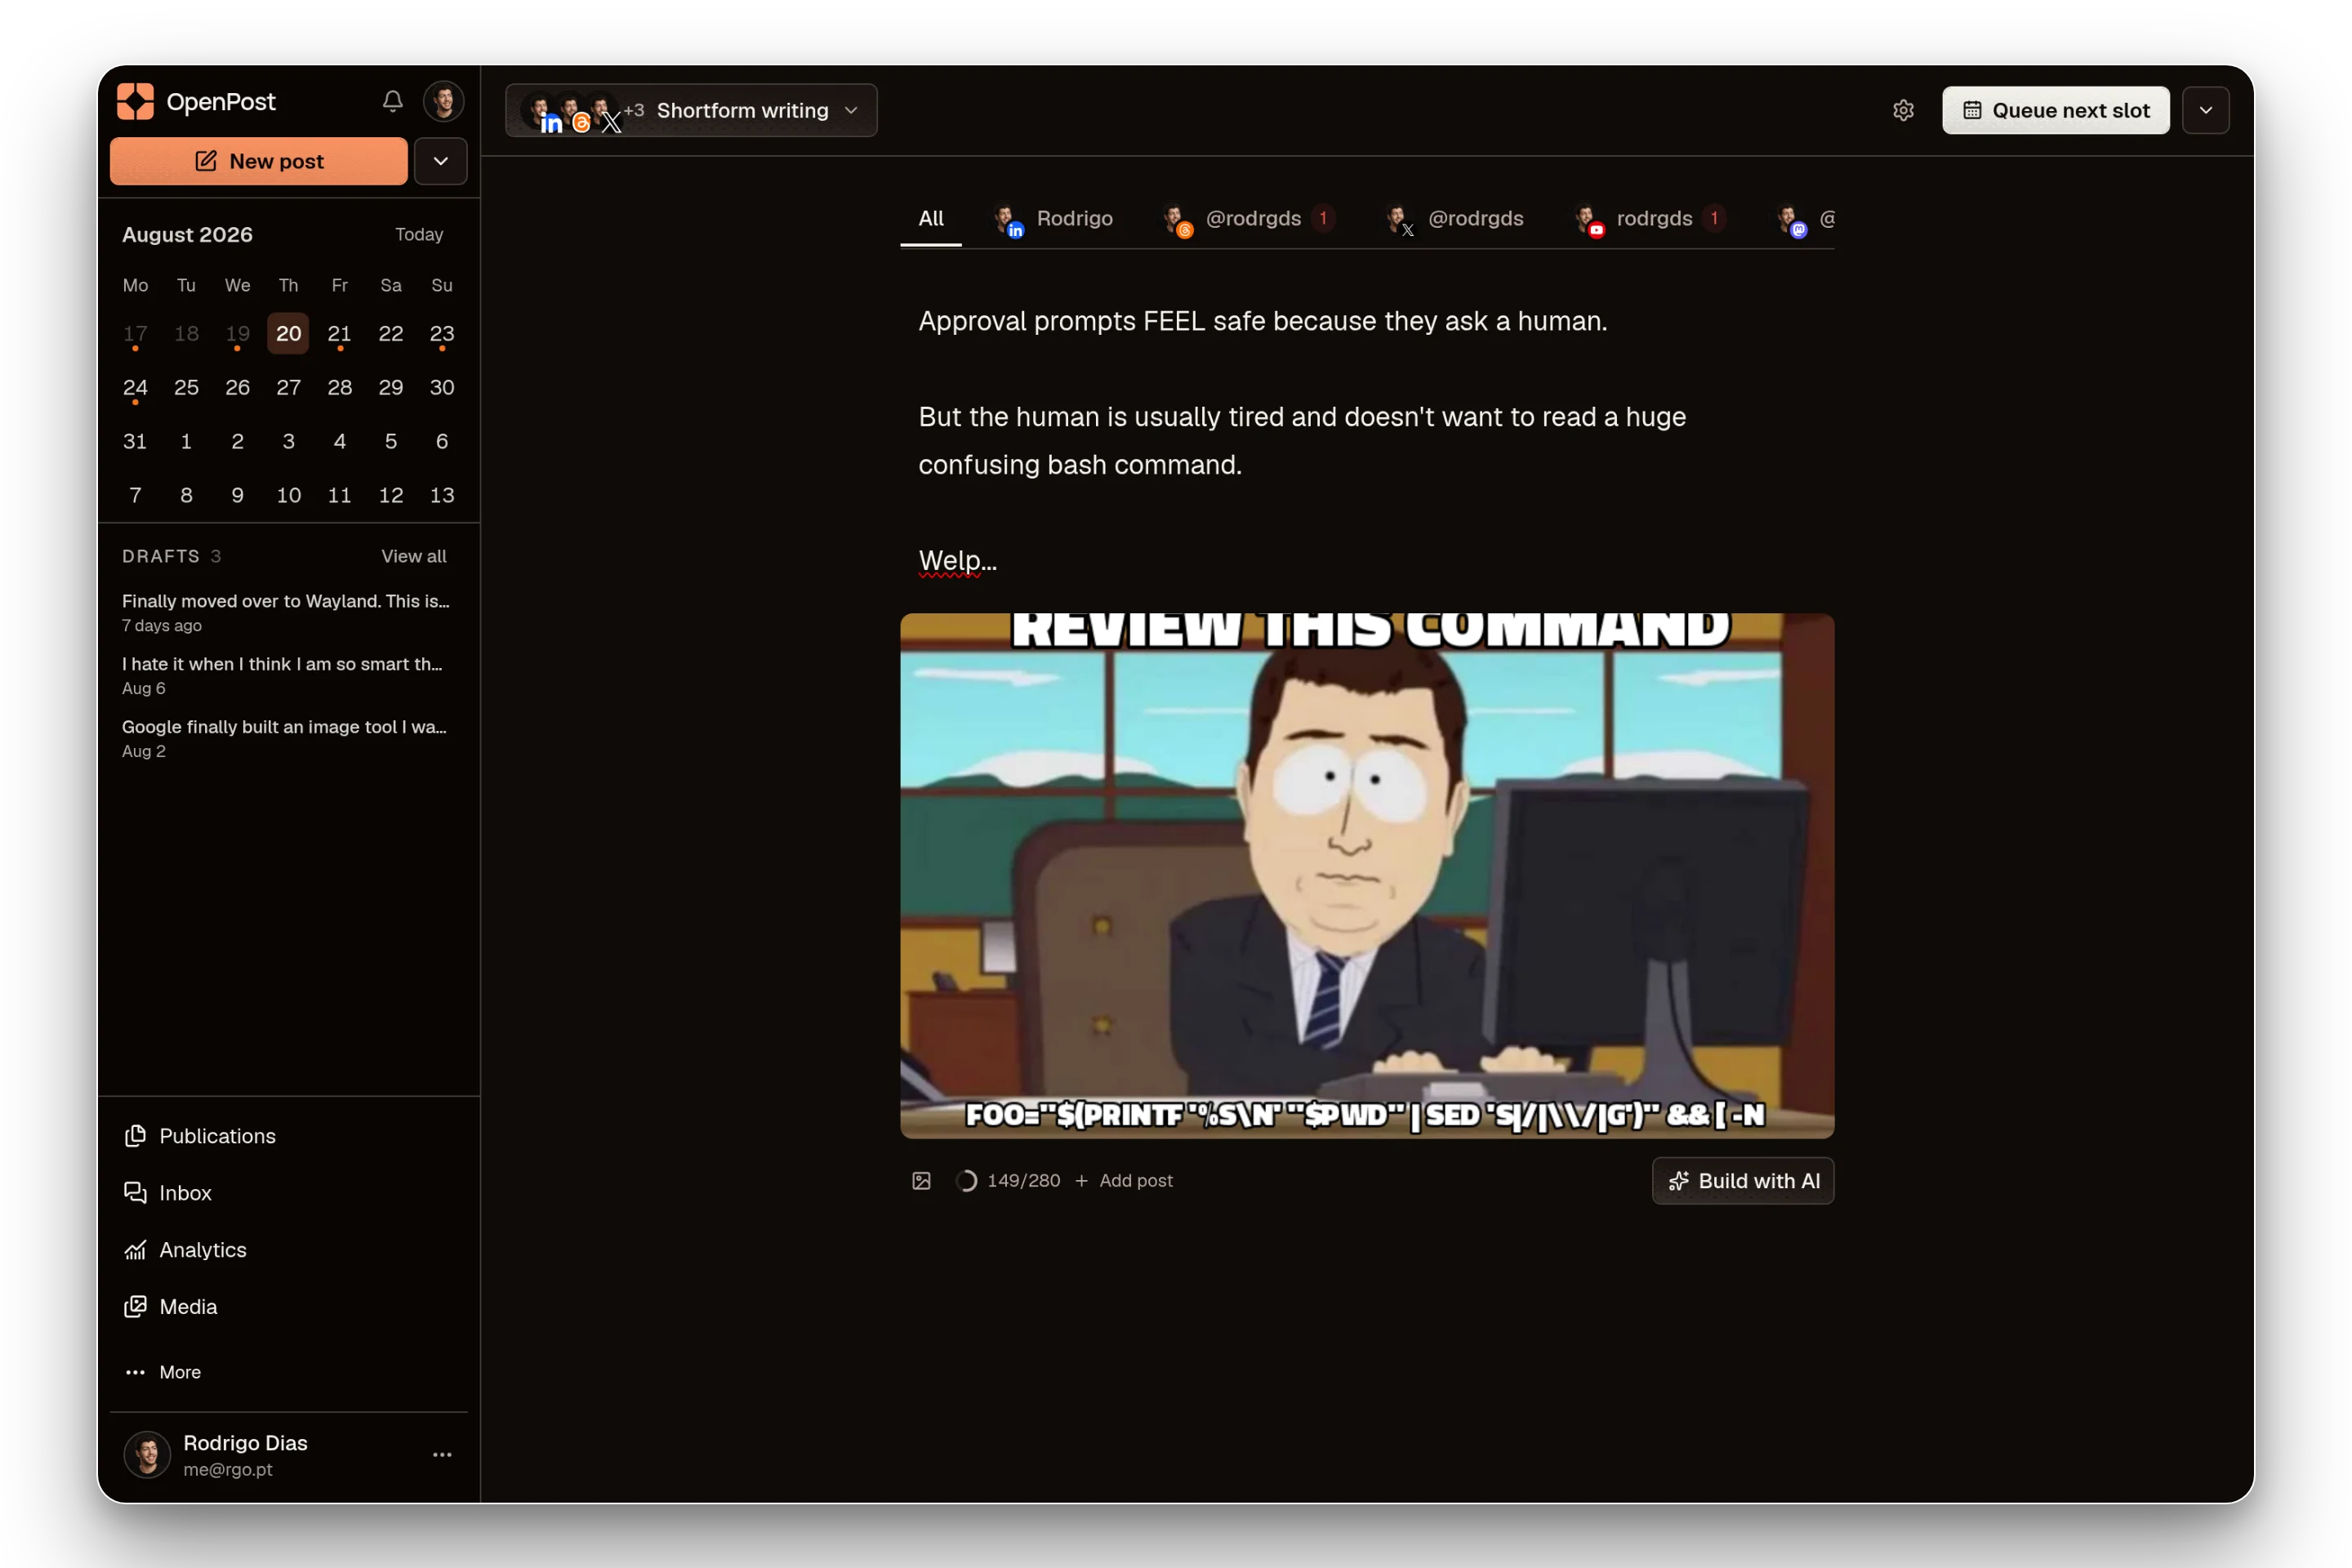Select day 31 in the calendar
The height and width of the screenshot is (1568, 2352).
pyautogui.click(x=135, y=441)
